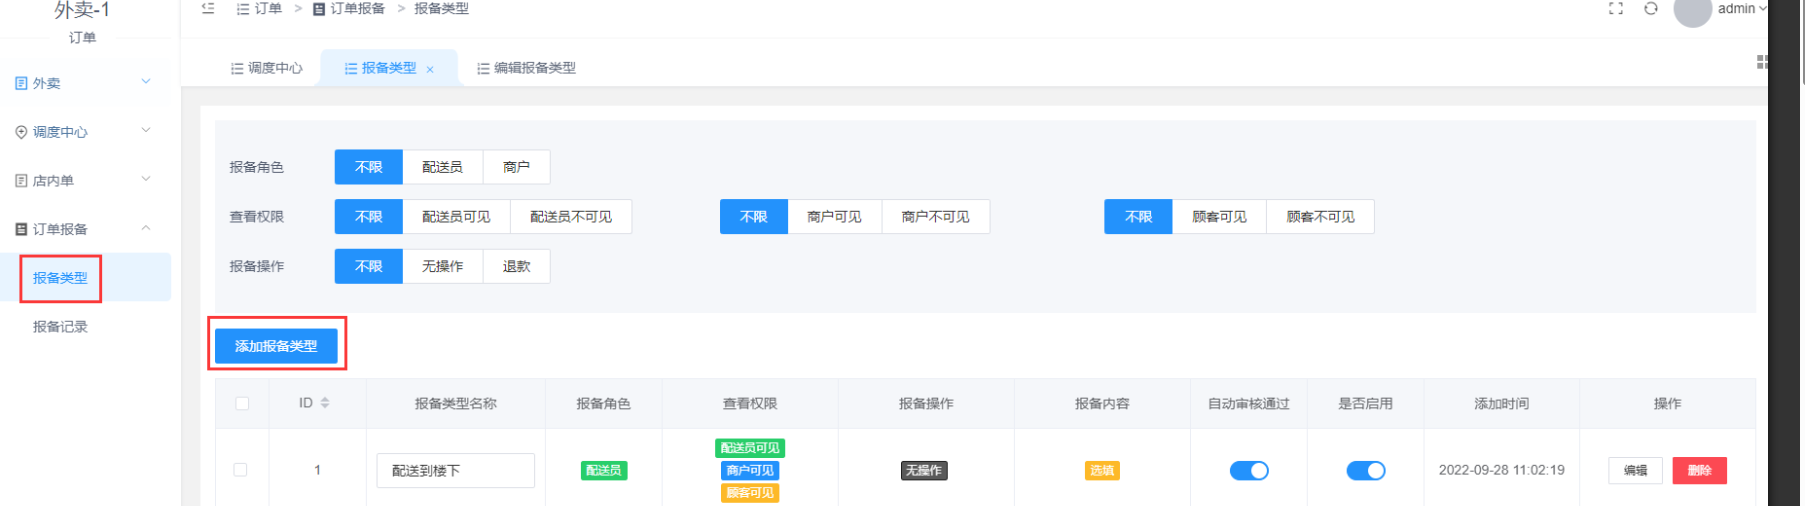Click the 2022-09-28 11:02:19 timestamp

[1502, 470]
